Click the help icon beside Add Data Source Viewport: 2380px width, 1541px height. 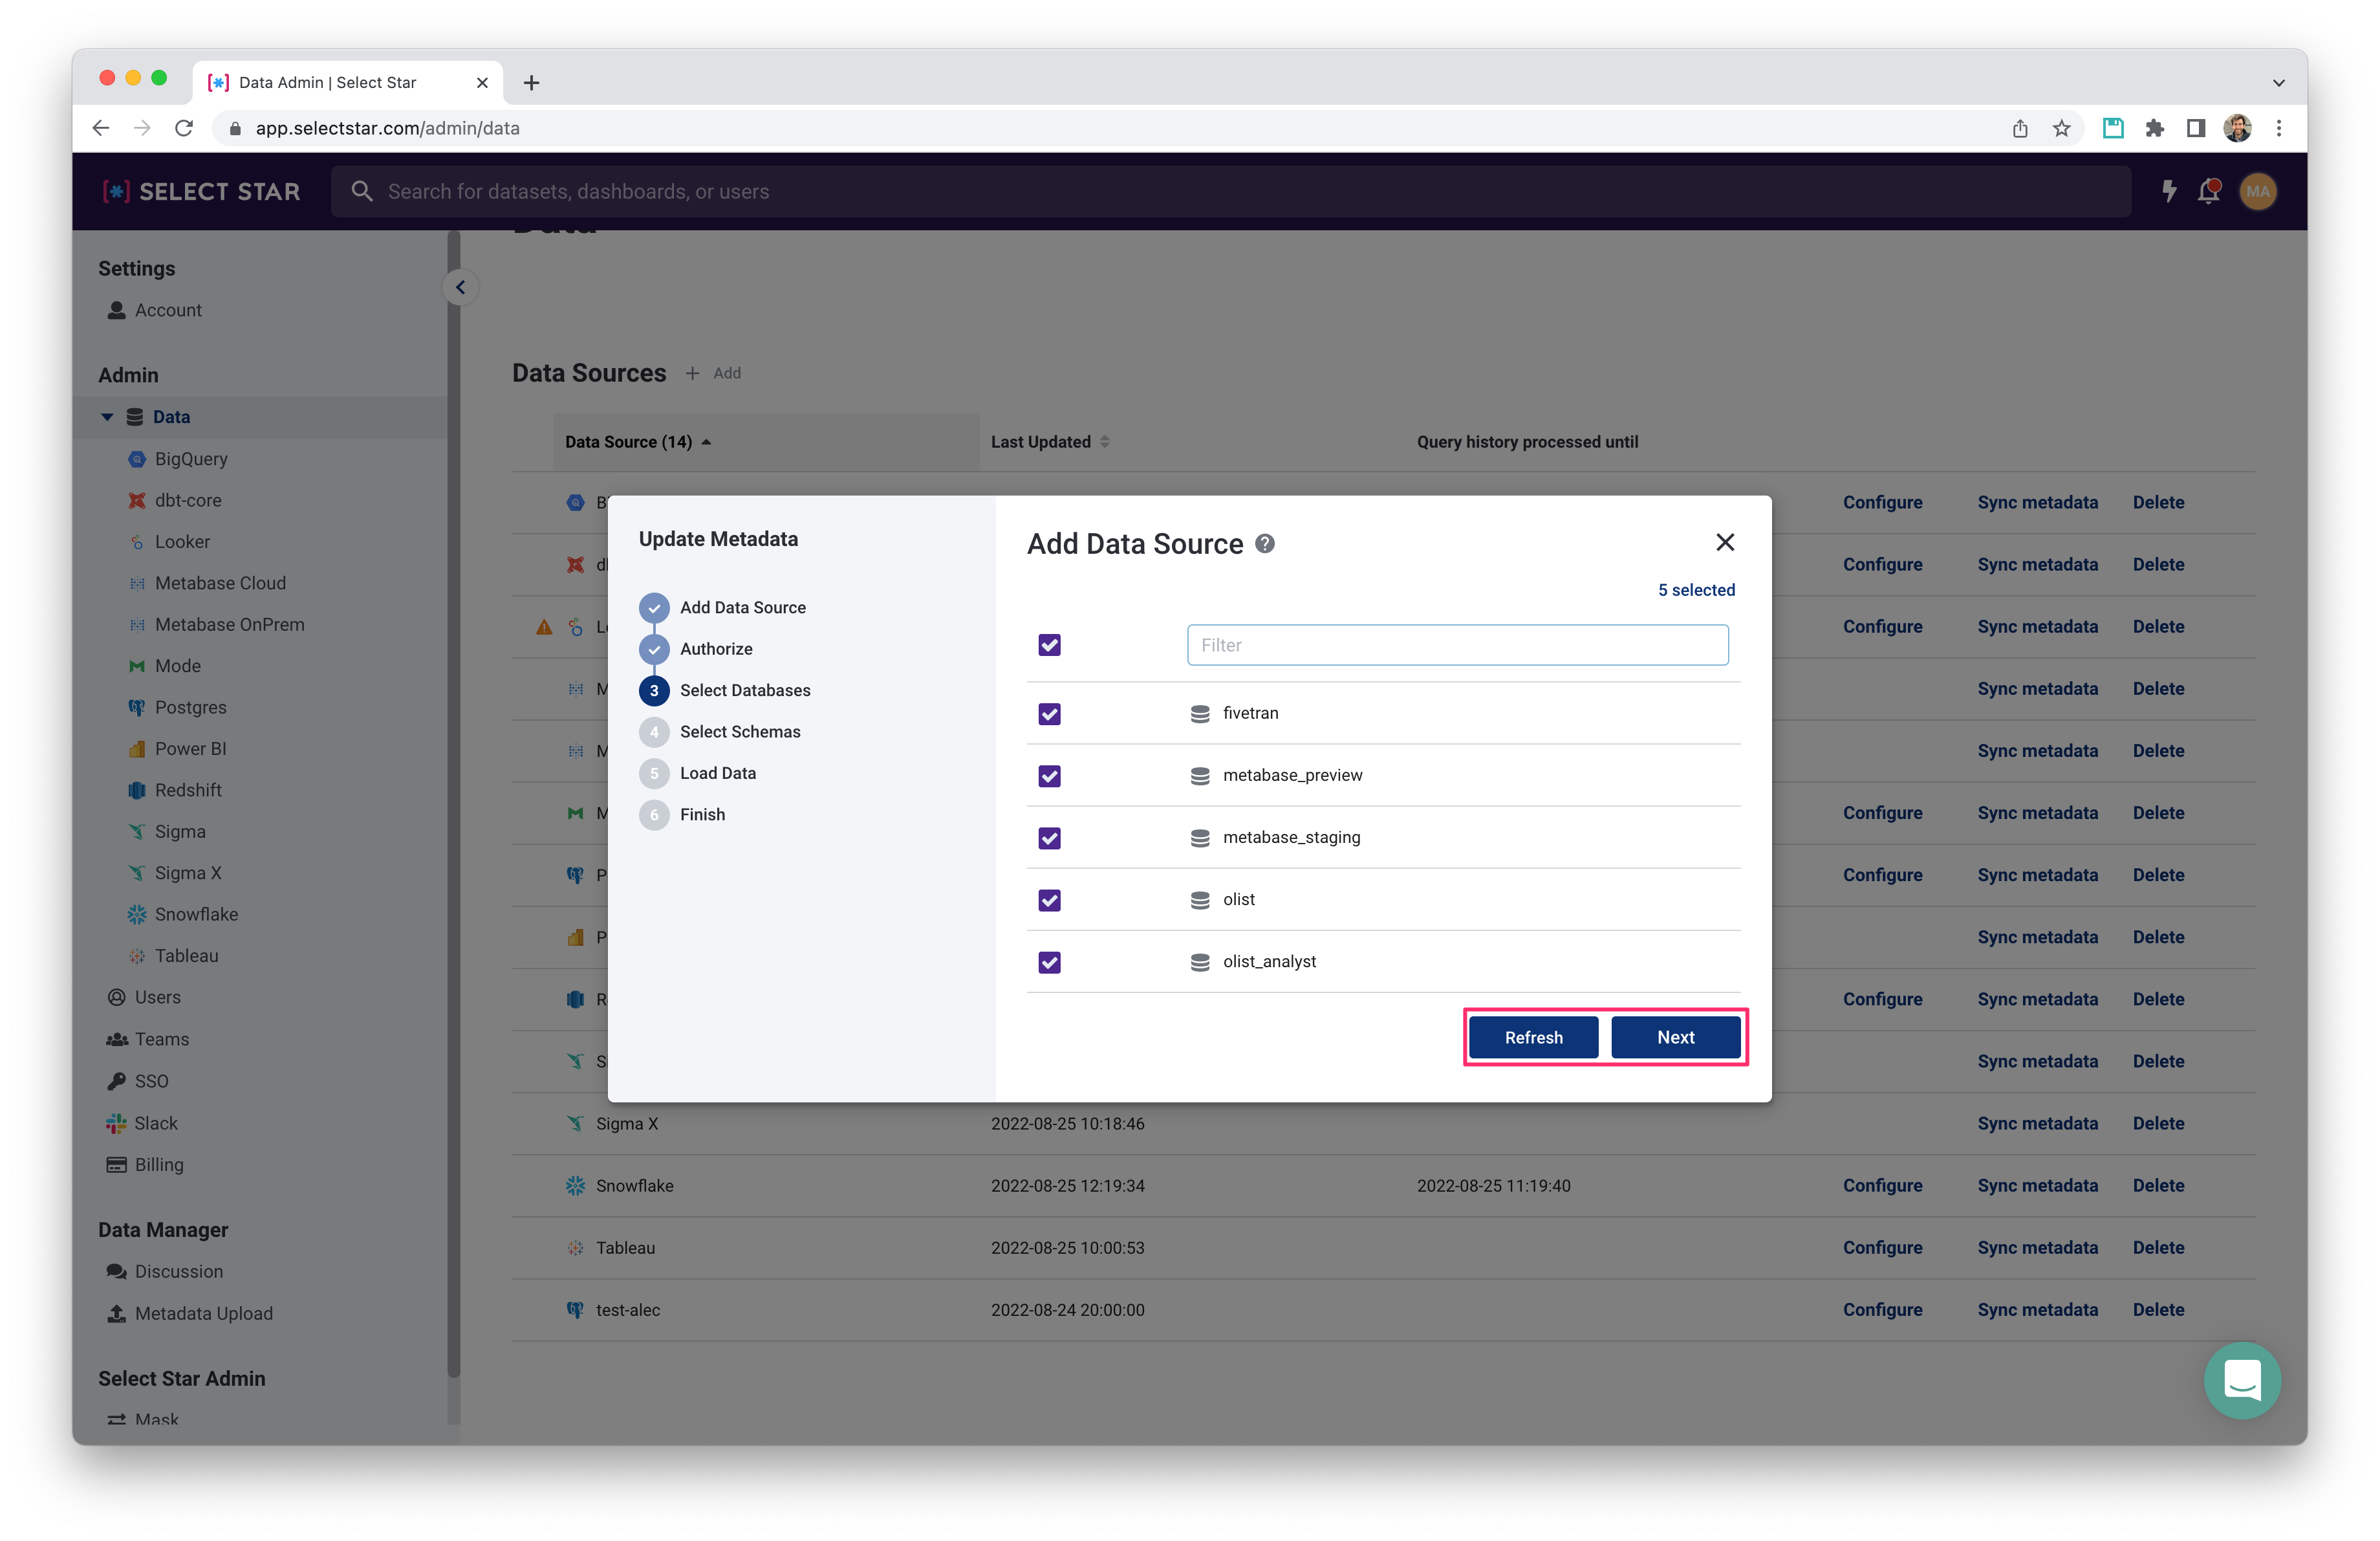(x=1265, y=543)
